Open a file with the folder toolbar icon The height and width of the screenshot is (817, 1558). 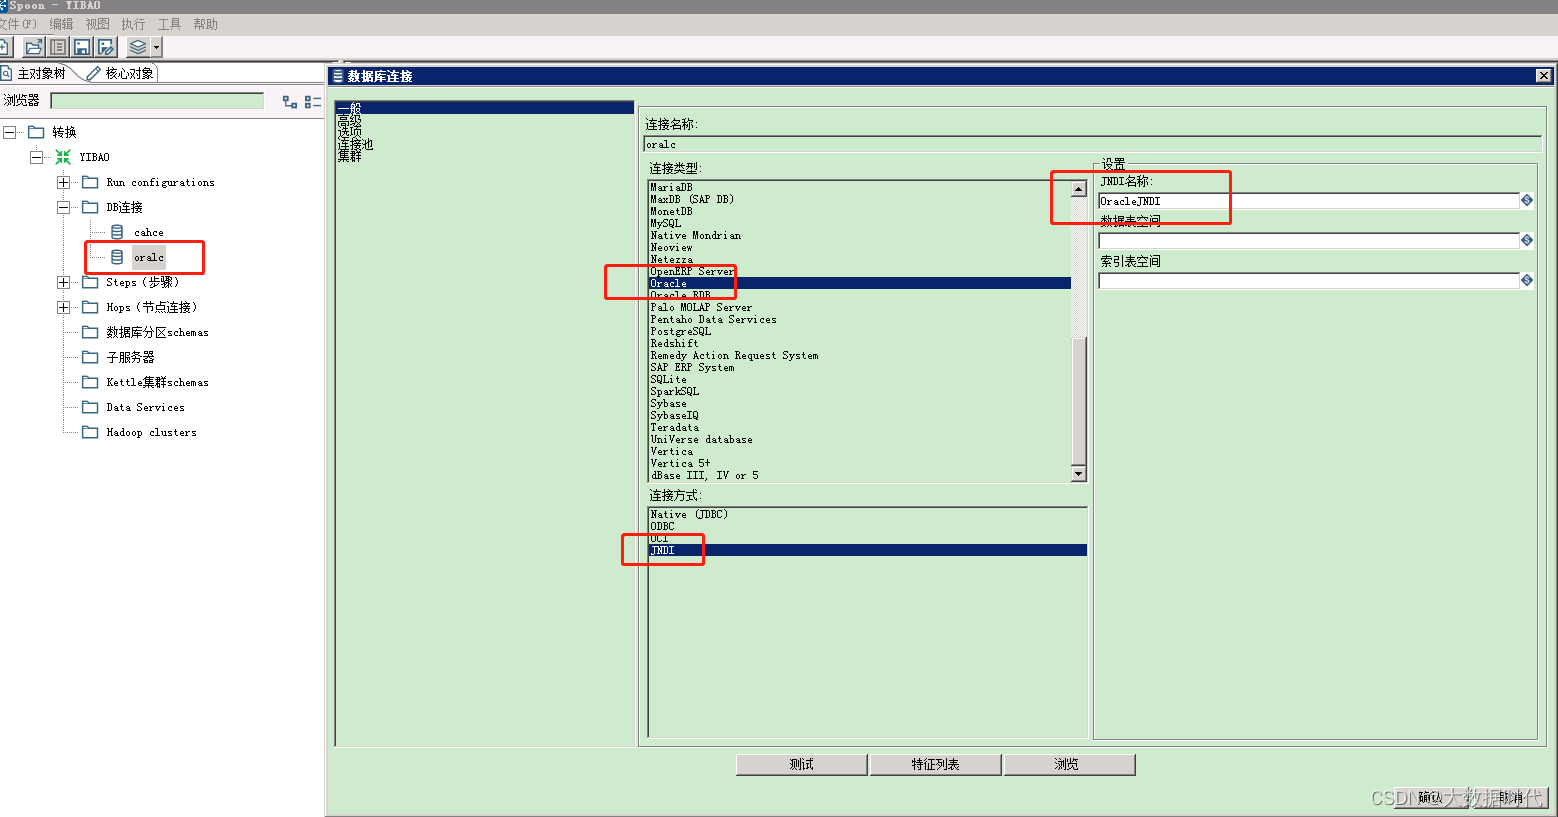[33, 46]
